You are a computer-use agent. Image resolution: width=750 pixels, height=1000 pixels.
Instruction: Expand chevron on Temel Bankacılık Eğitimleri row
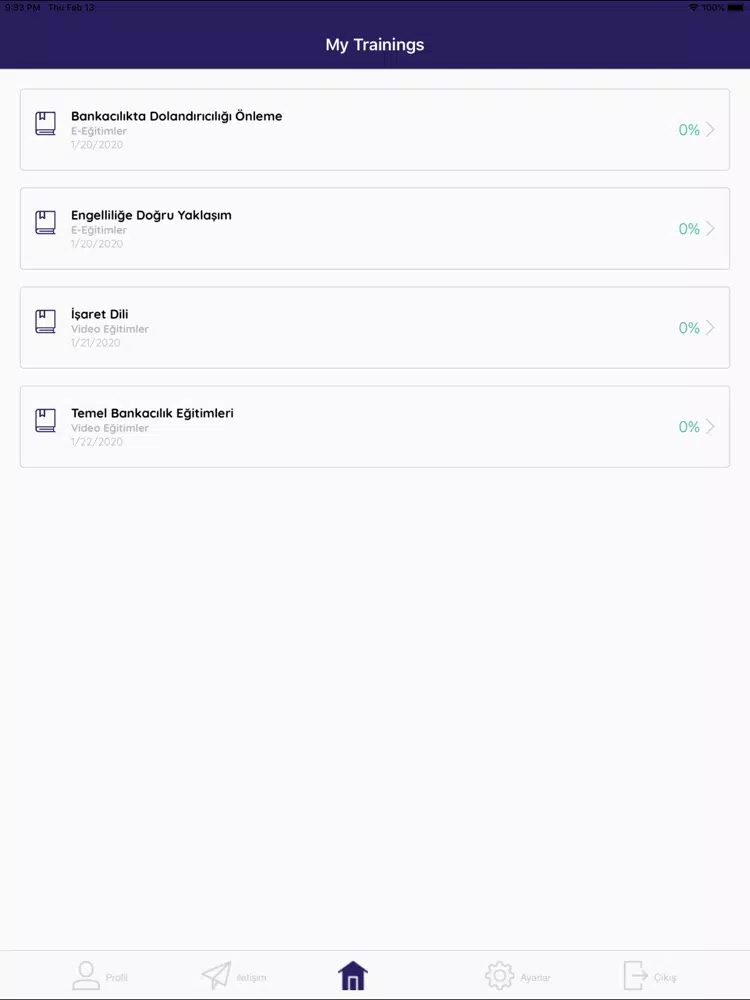tap(710, 426)
